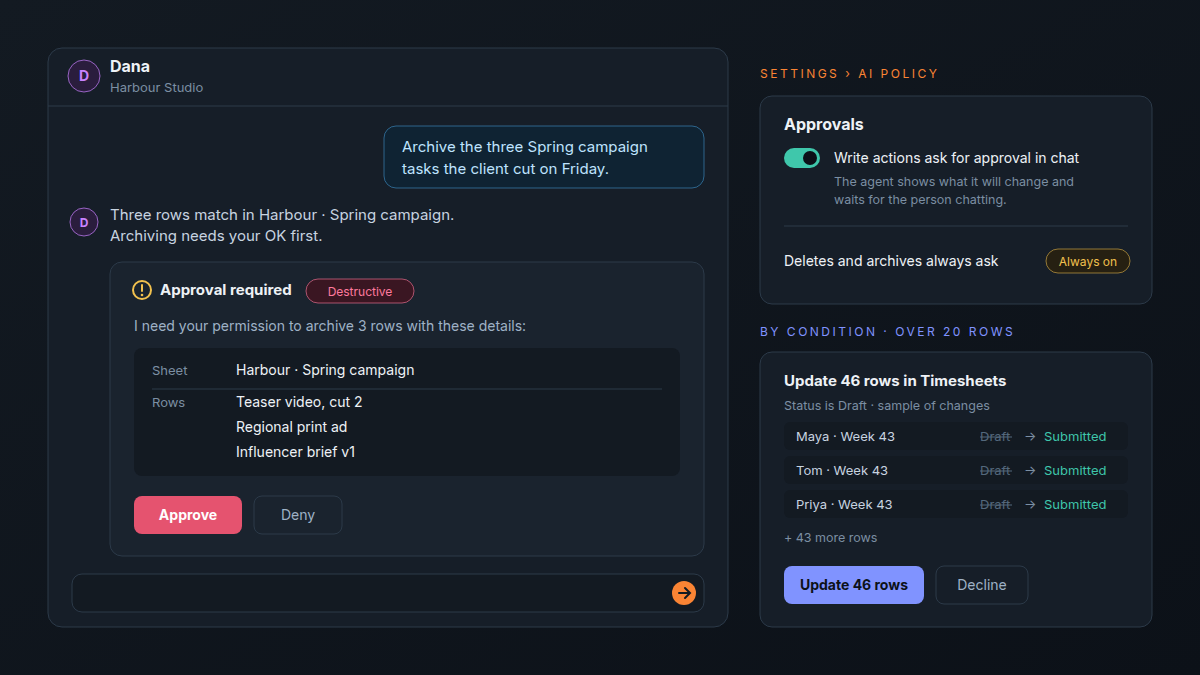Click the permission to archive 3 rows text
1200x675 pixels.
tap(330, 326)
